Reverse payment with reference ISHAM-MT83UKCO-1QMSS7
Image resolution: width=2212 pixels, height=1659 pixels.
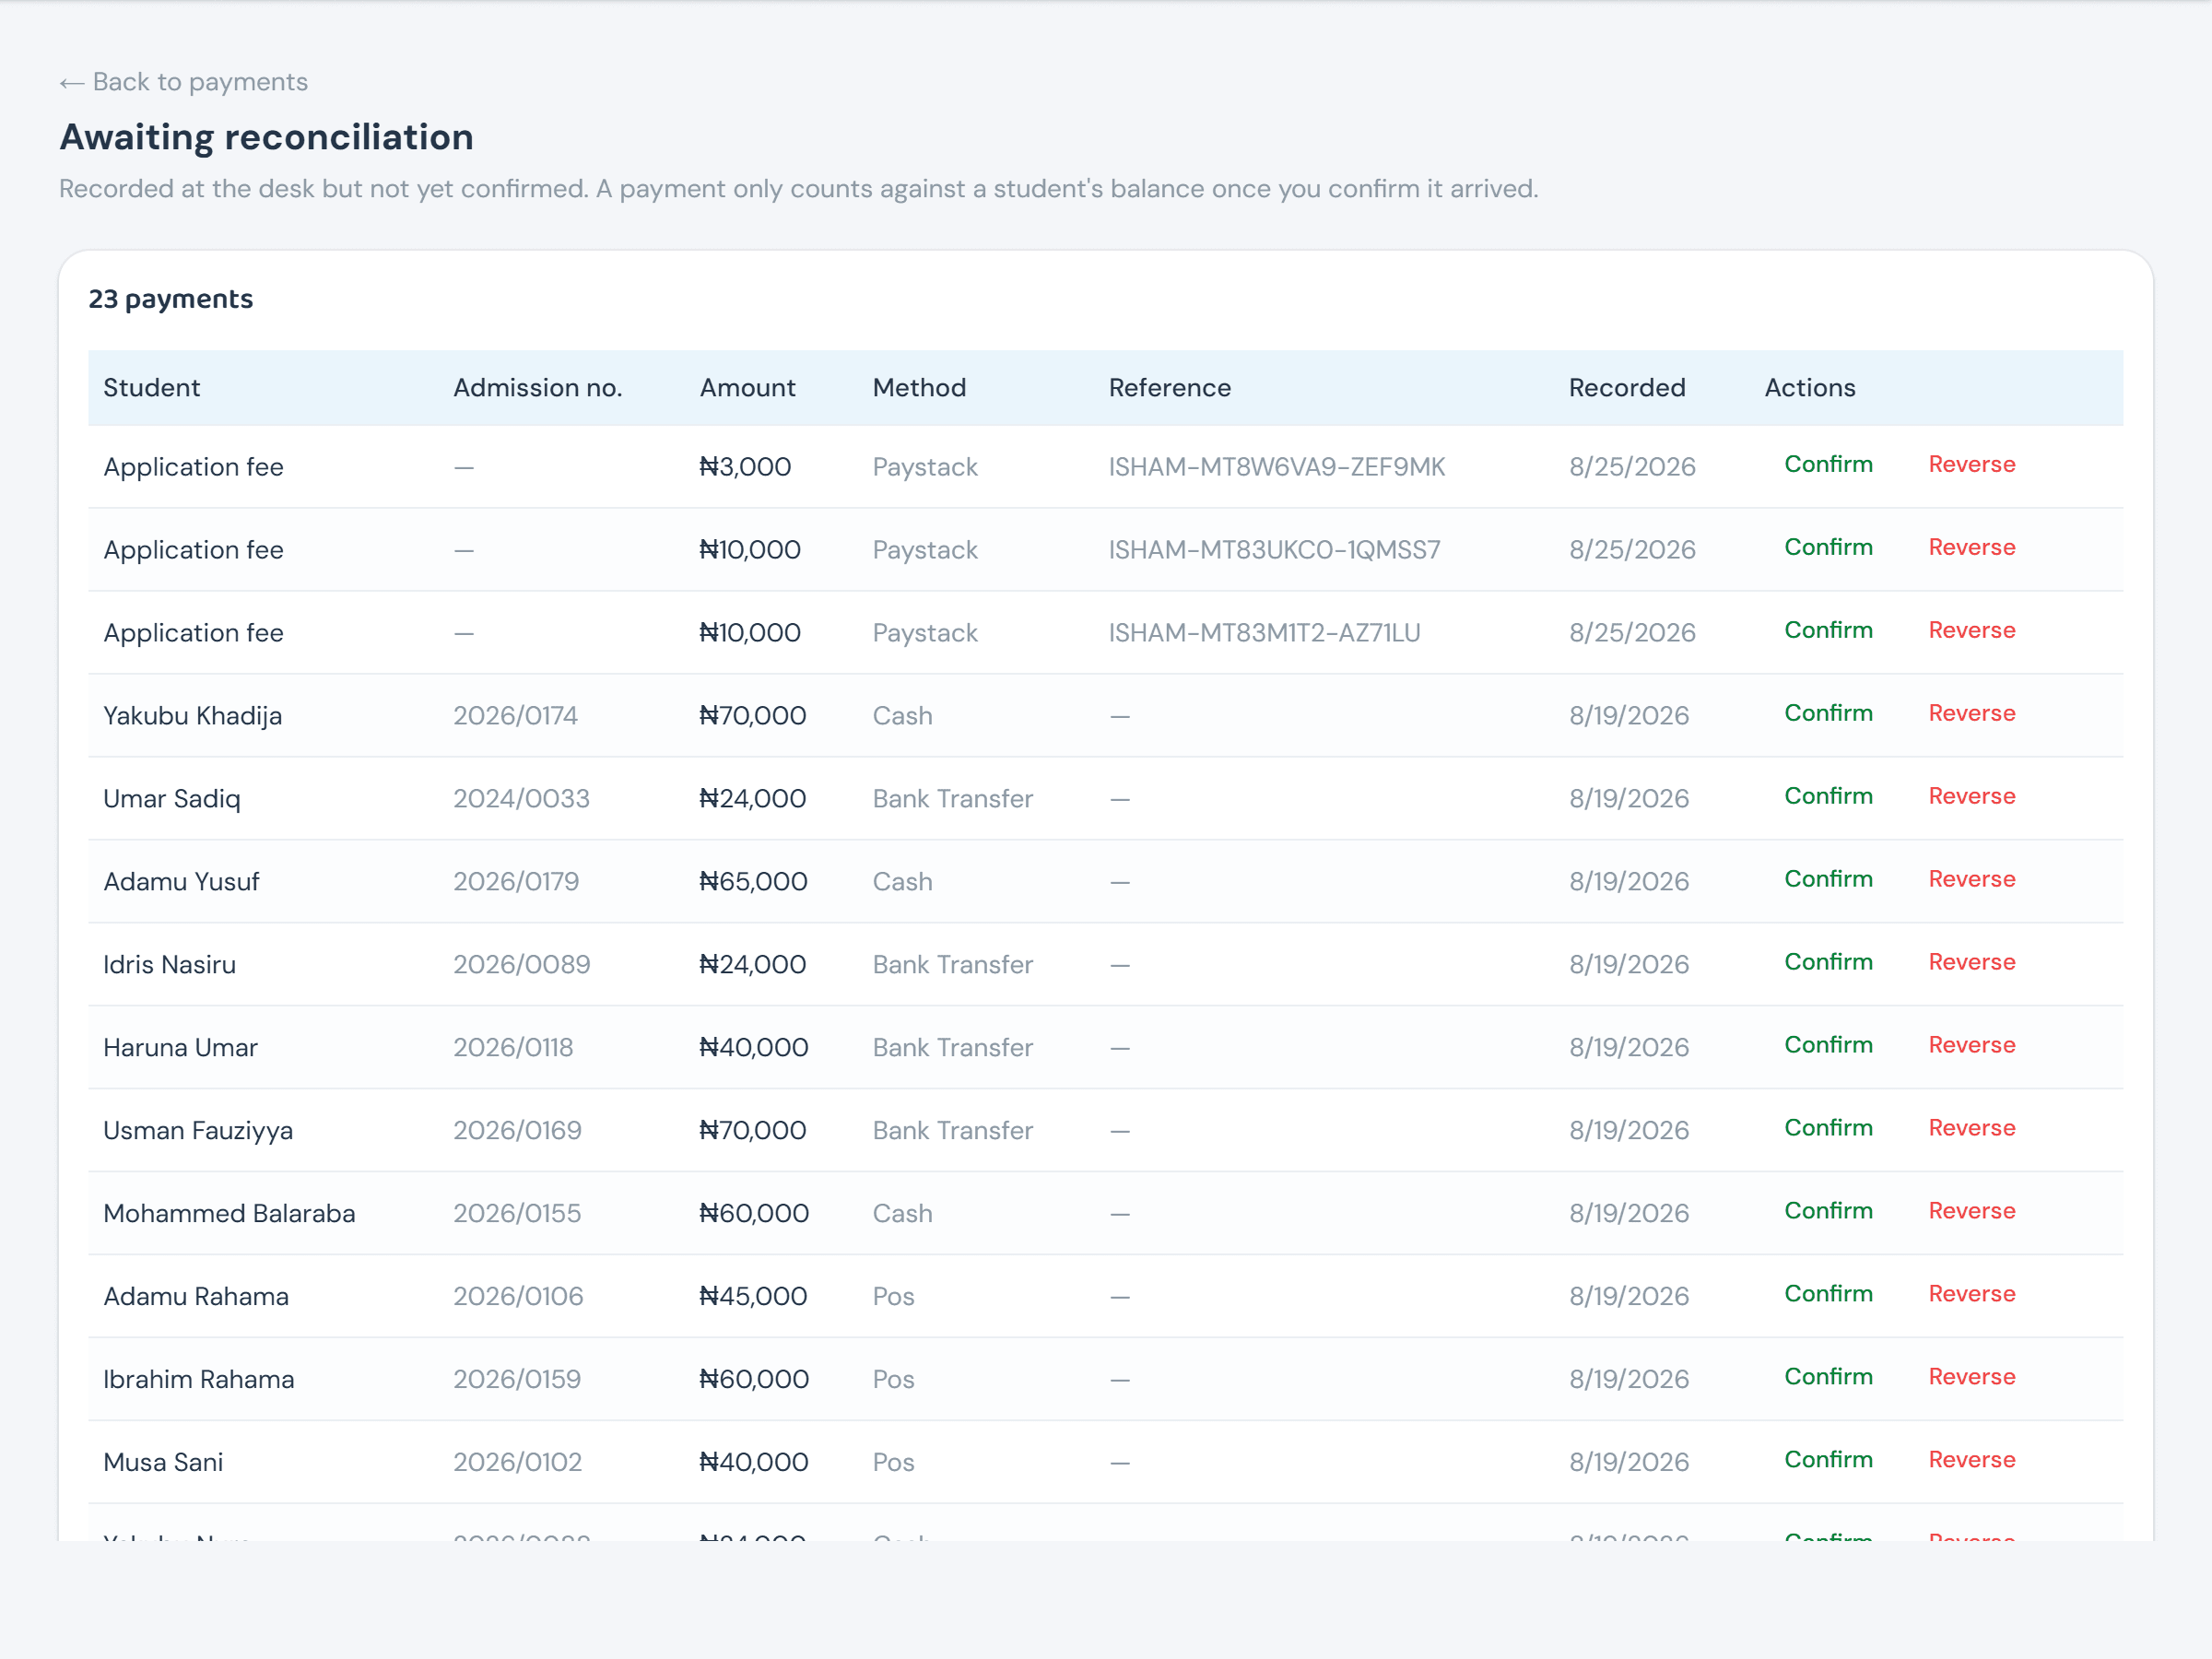point(1972,547)
